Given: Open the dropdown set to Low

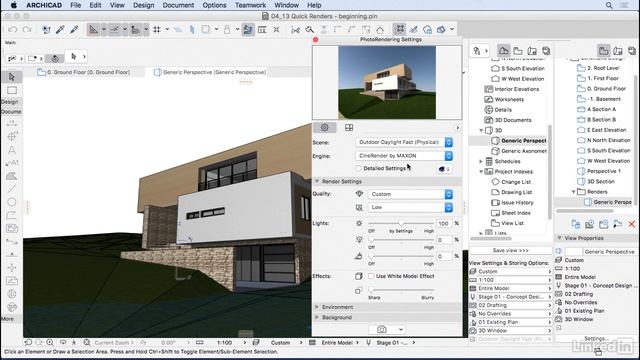Looking at the screenshot, I should pos(410,207).
